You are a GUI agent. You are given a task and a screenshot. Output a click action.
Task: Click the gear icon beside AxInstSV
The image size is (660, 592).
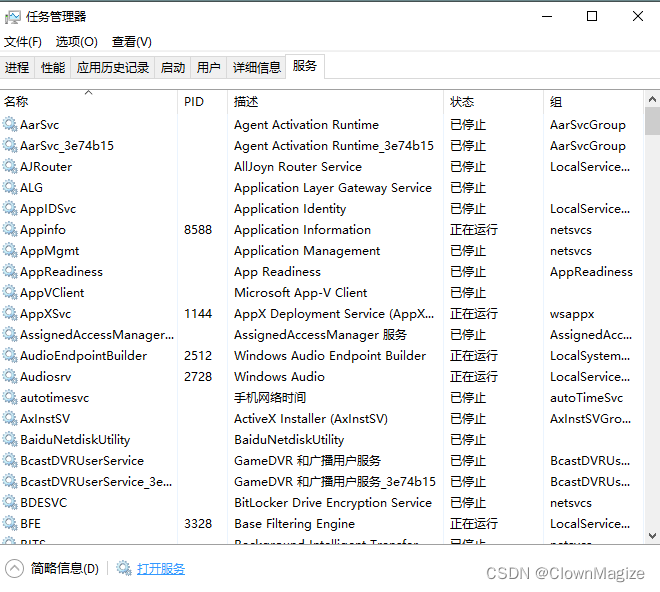pyautogui.click(x=10, y=419)
